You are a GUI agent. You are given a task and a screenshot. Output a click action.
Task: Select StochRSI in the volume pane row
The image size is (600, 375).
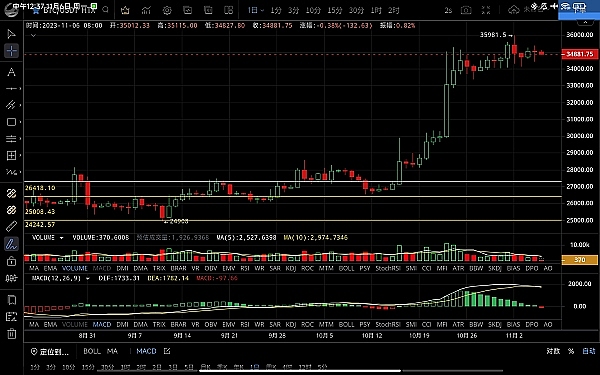click(x=388, y=268)
